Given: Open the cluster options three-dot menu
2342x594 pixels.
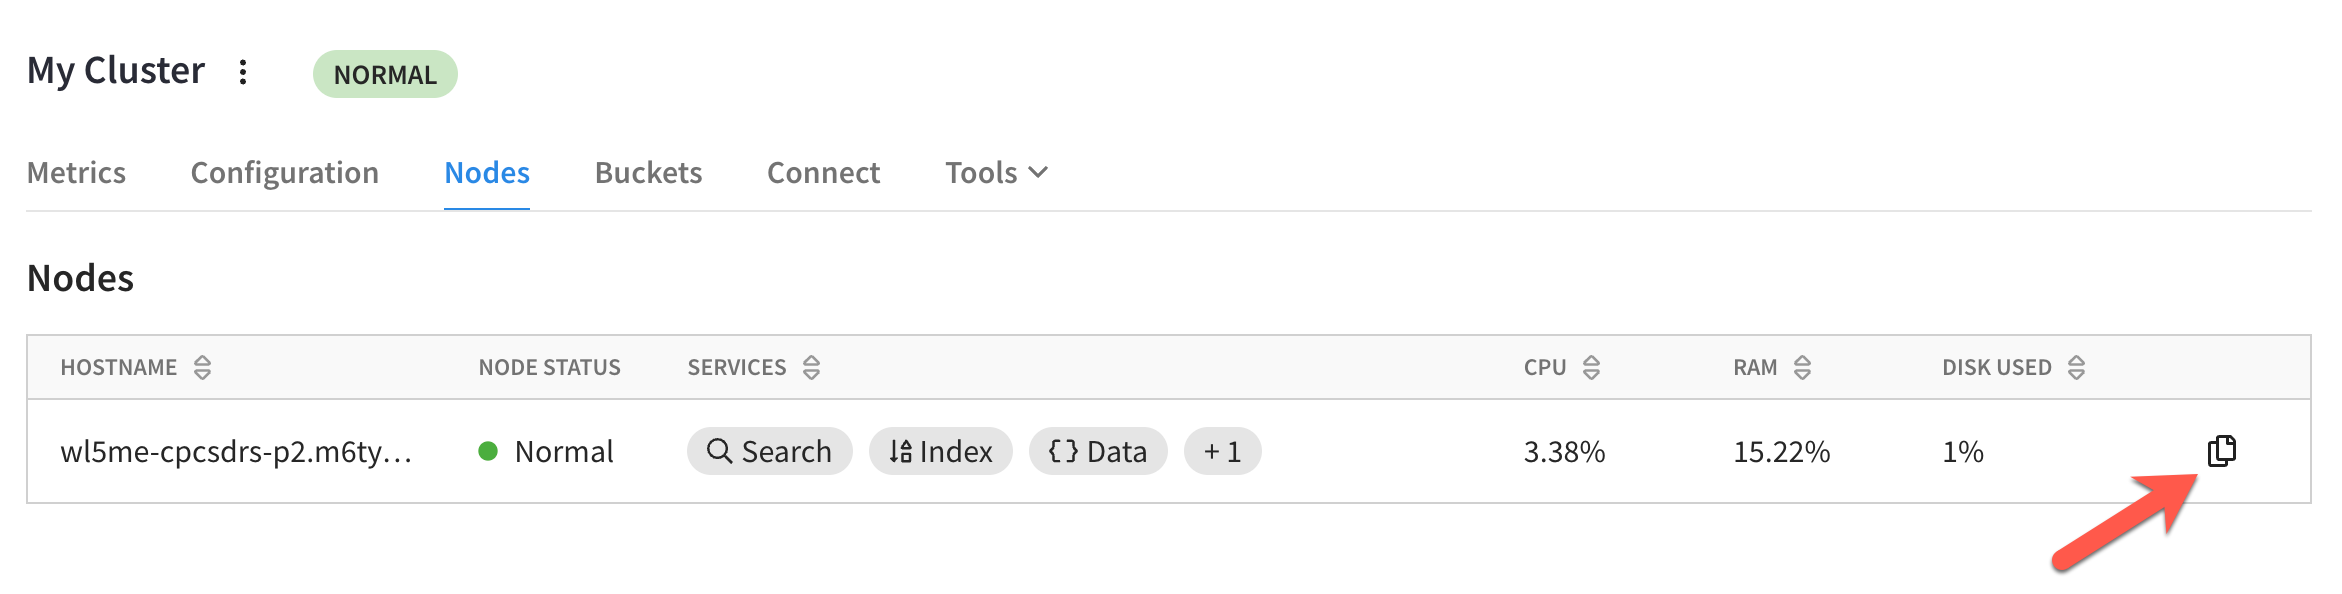Looking at the screenshot, I should tap(242, 72).
